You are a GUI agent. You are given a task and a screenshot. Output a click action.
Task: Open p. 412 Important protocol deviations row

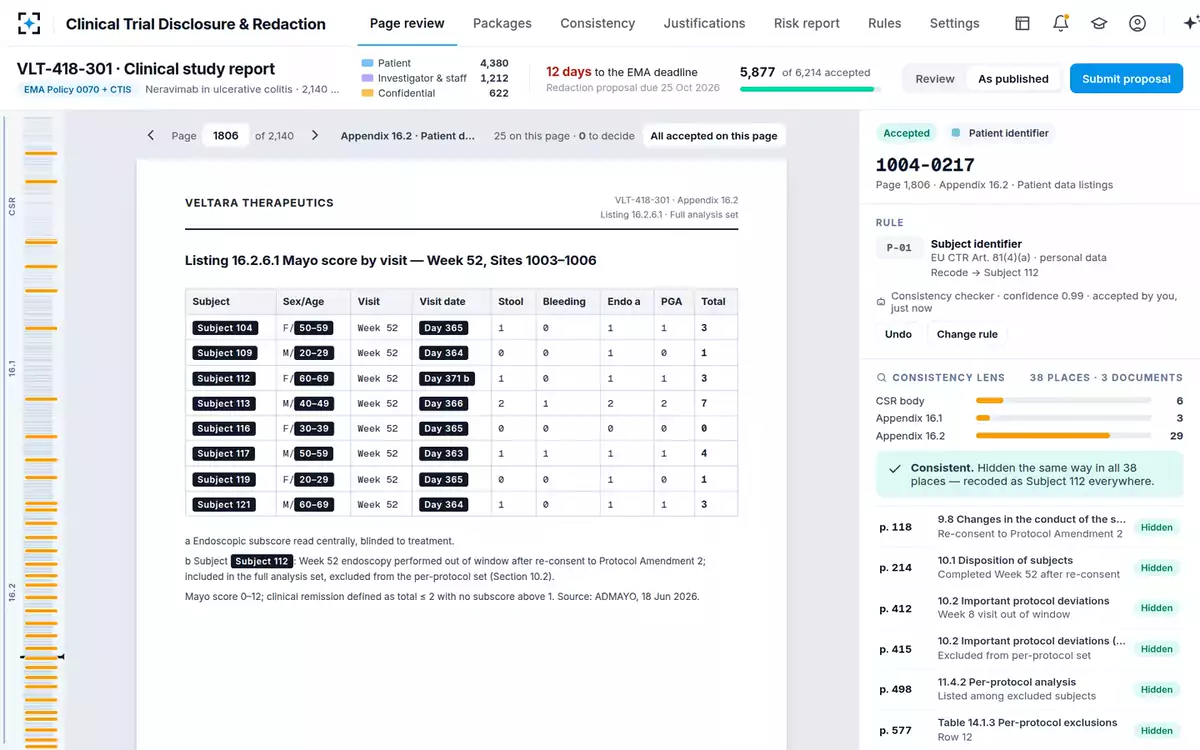[1030, 608]
